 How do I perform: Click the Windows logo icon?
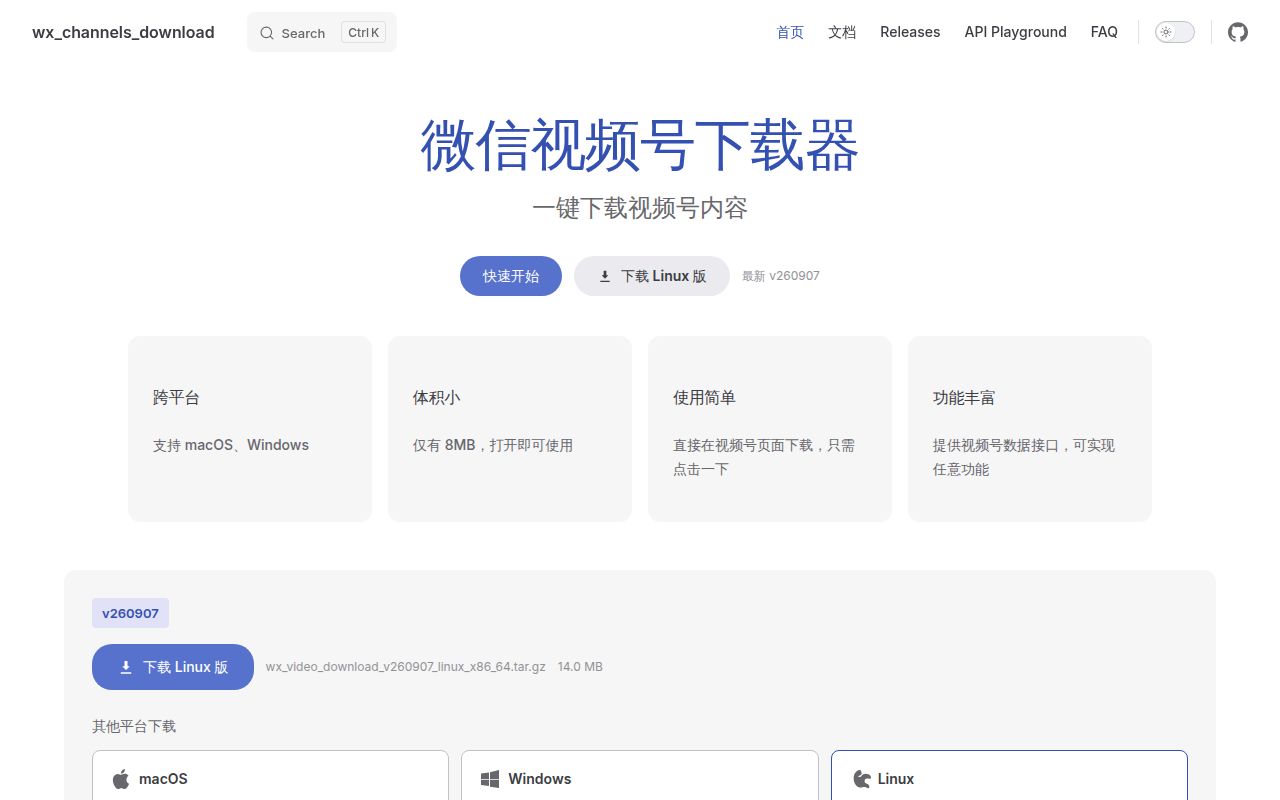(490, 779)
